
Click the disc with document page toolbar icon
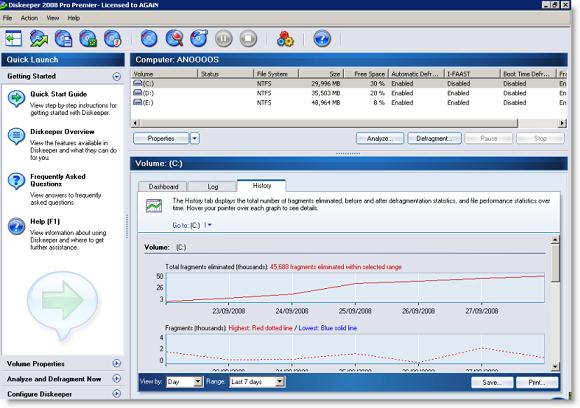tap(64, 38)
